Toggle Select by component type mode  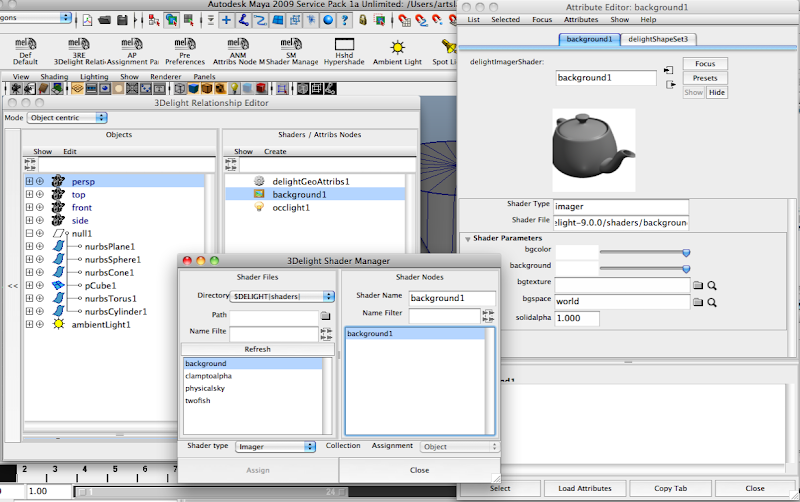(x=189, y=20)
